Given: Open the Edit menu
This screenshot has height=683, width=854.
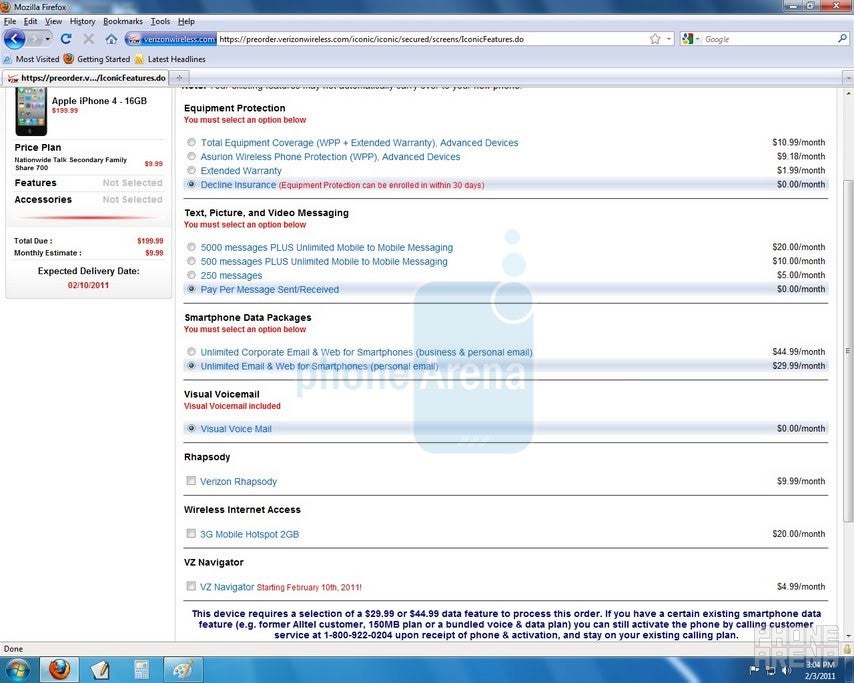Looking at the screenshot, I should (x=30, y=21).
